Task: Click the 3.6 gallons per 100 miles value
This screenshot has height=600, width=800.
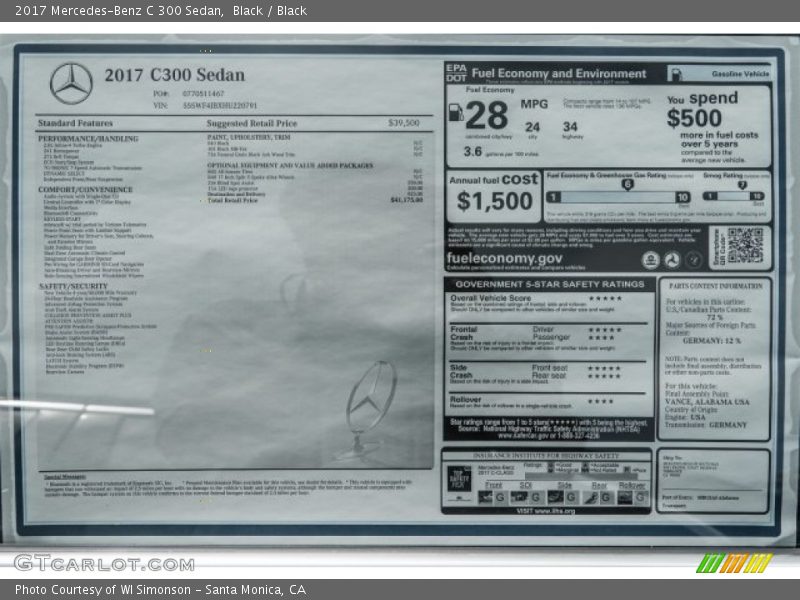Action: [x=472, y=152]
